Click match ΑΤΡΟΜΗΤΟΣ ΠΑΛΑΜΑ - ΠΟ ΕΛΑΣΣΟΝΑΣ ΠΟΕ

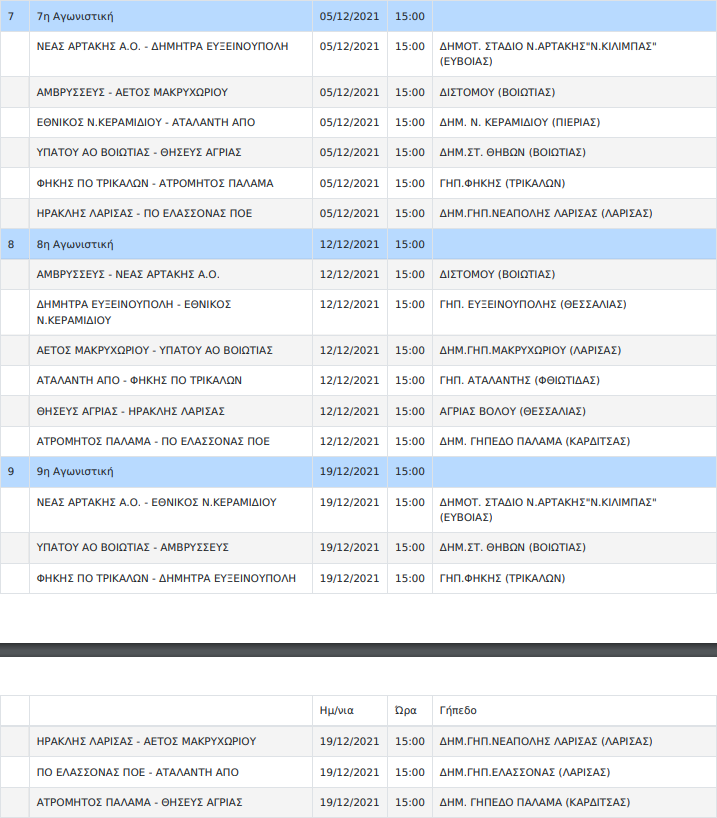point(153,441)
